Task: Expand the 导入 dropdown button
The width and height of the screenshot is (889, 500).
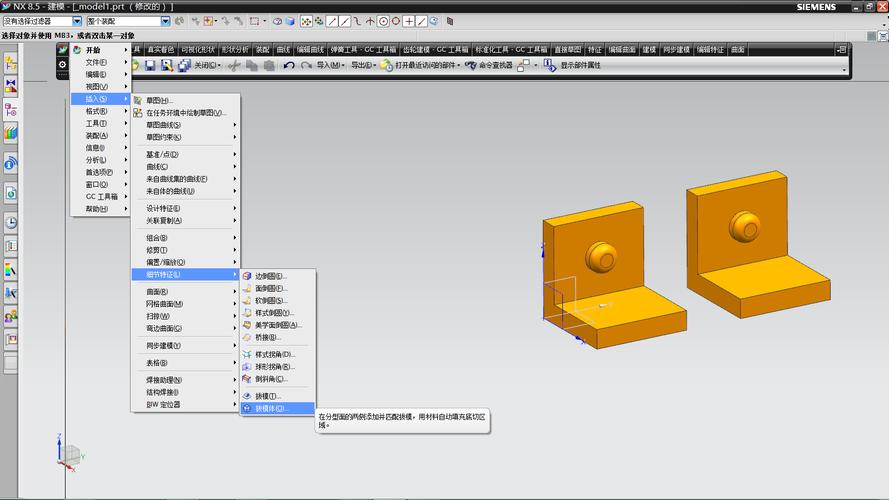Action: pos(329,65)
